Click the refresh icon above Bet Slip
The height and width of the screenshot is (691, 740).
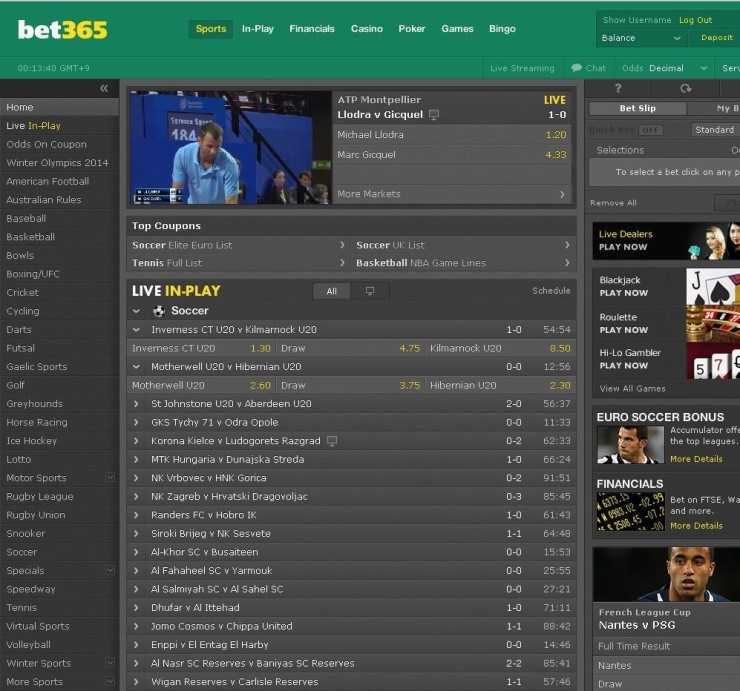tap(686, 88)
